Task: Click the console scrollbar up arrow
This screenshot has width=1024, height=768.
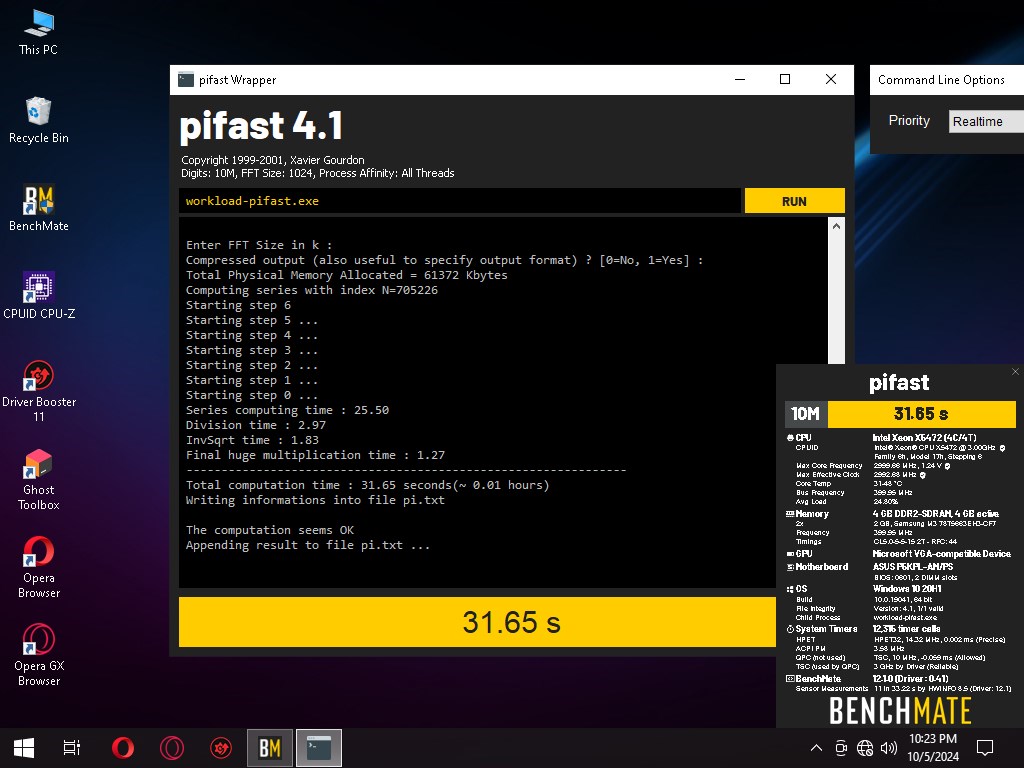Action: [x=836, y=226]
